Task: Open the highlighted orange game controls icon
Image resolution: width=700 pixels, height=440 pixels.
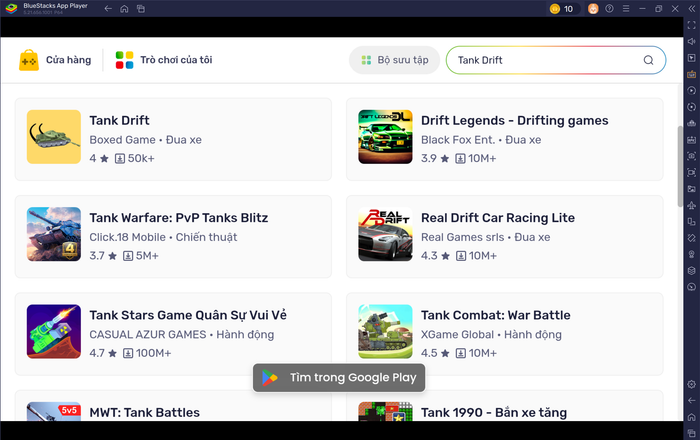Action: (x=692, y=74)
